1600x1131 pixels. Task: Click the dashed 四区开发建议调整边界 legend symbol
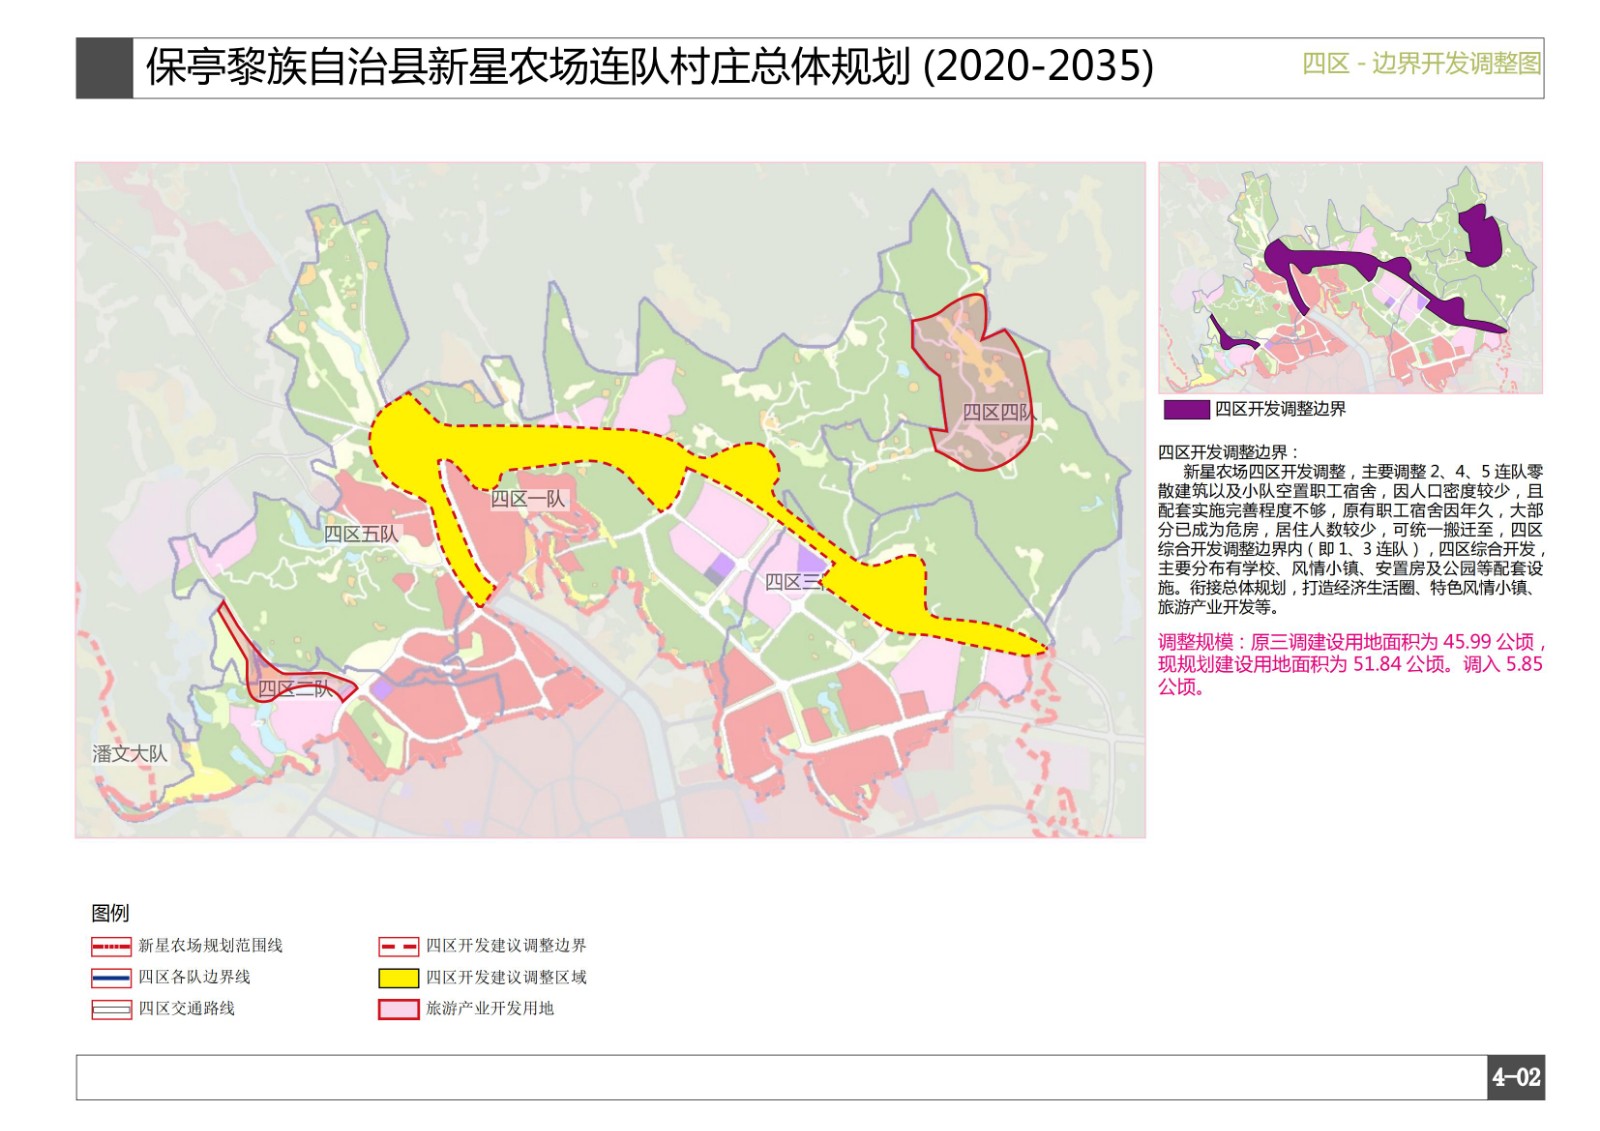[x=398, y=946]
